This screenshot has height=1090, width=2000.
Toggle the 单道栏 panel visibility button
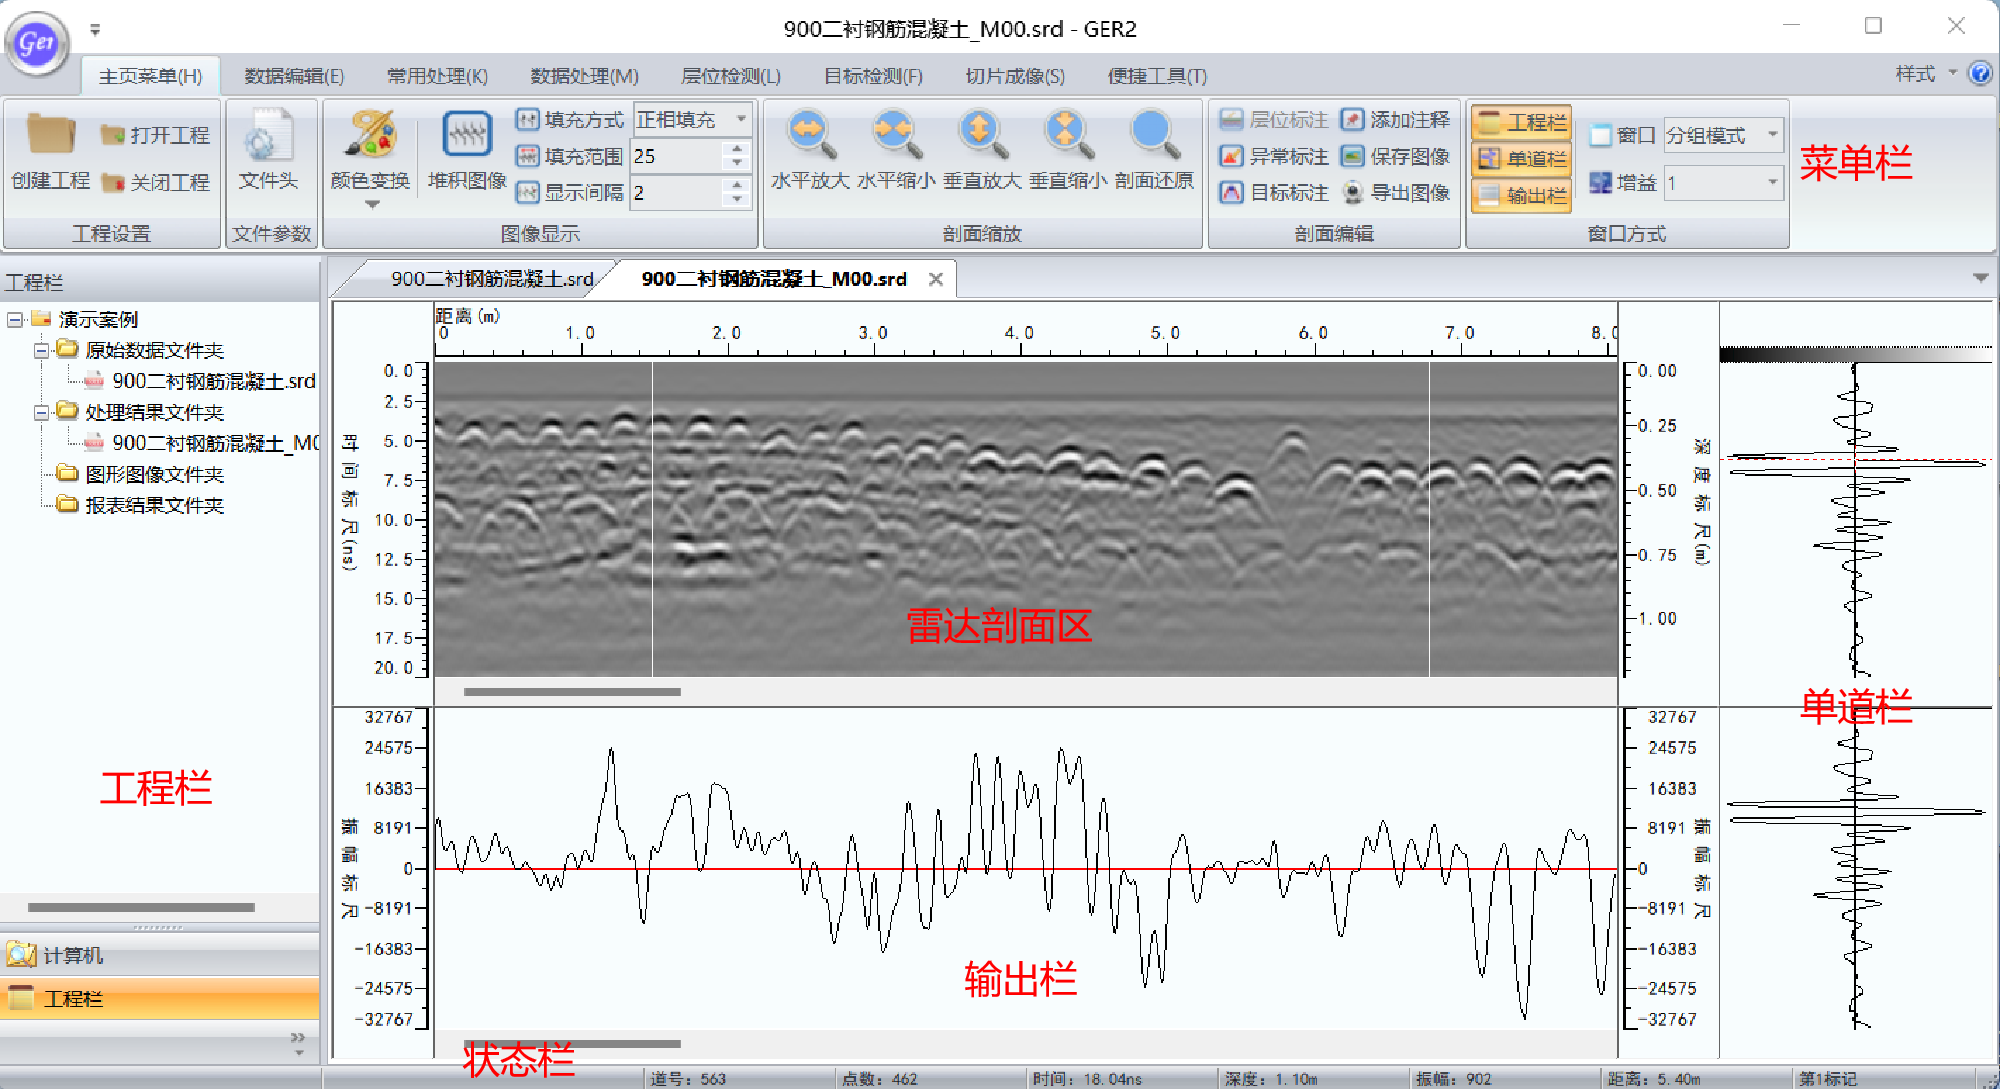[x=1521, y=159]
